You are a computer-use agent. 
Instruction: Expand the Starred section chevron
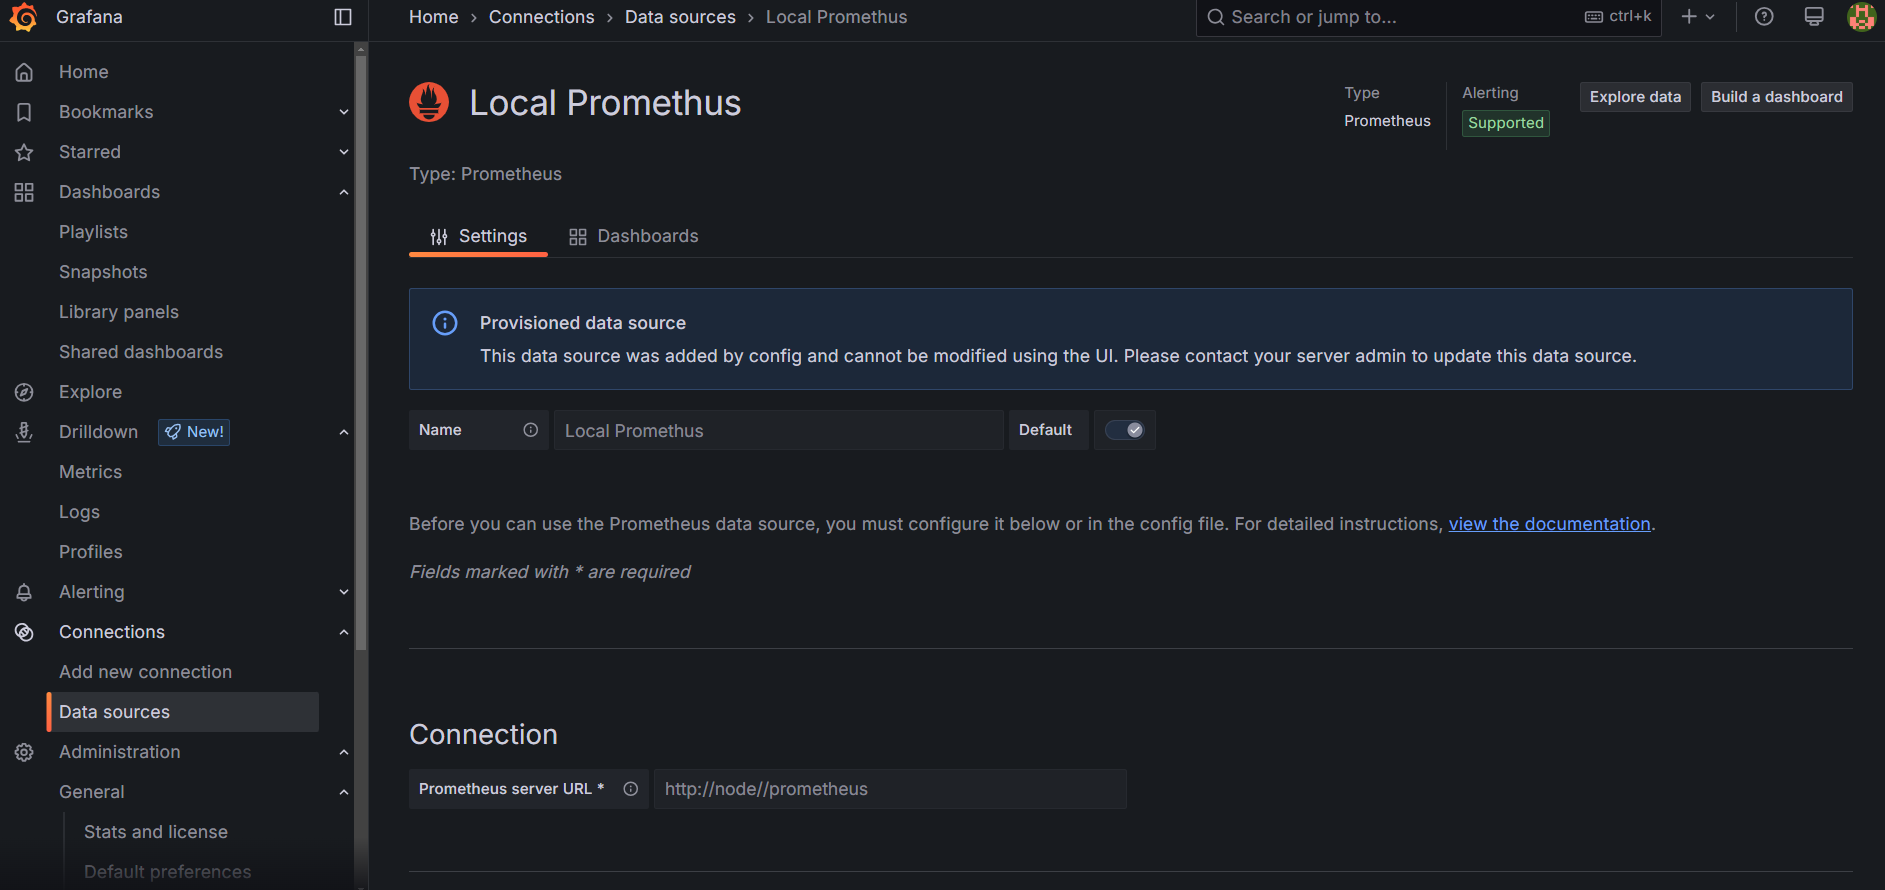pyautogui.click(x=343, y=152)
